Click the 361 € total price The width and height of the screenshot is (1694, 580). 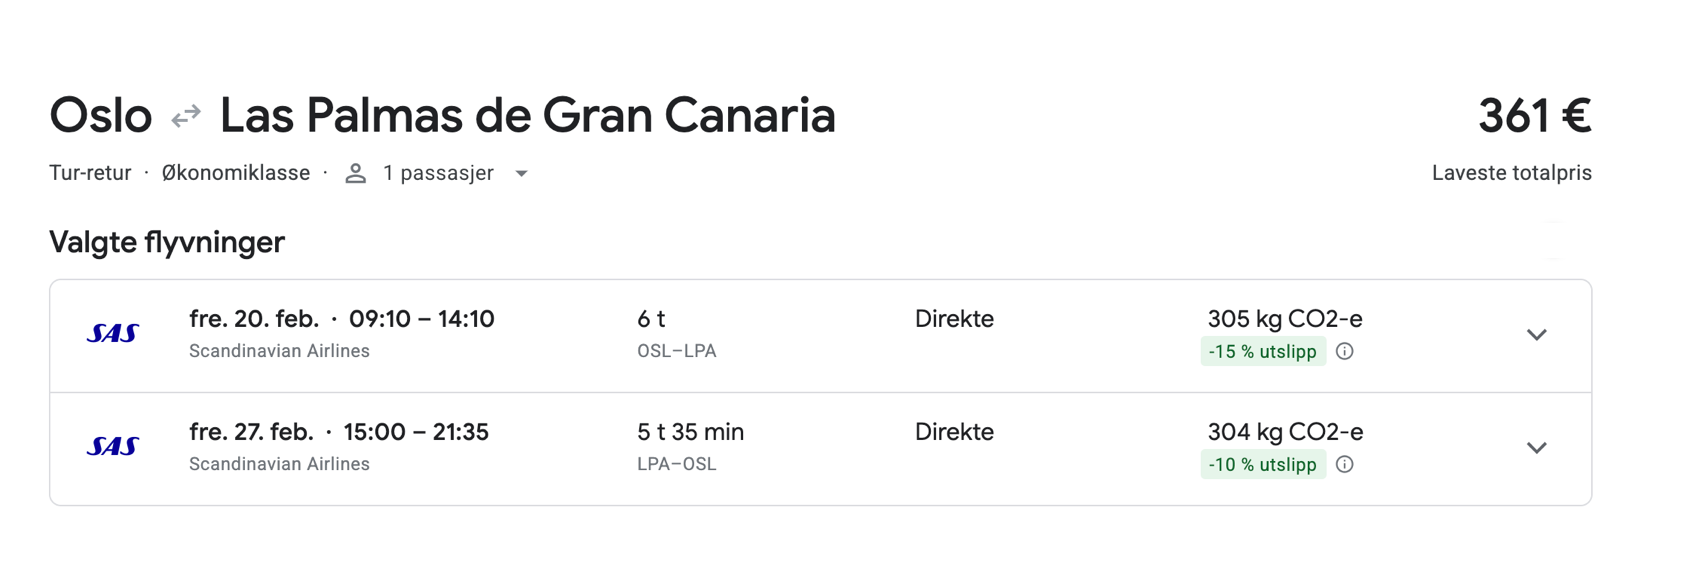click(1534, 116)
